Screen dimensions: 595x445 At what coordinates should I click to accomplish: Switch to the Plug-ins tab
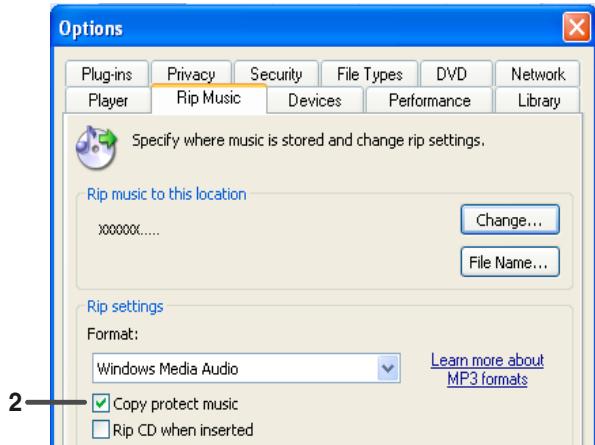[x=107, y=74]
